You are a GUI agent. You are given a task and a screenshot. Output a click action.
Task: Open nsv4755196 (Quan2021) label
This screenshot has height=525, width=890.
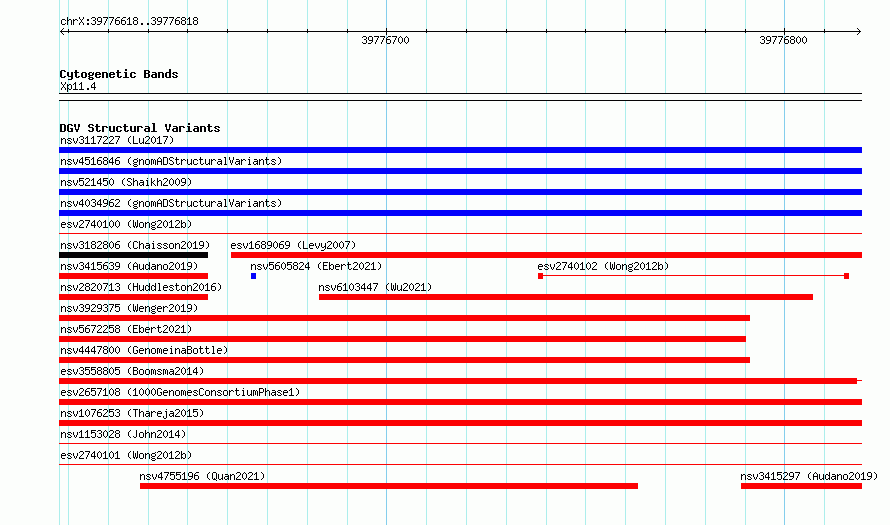click(202, 476)
